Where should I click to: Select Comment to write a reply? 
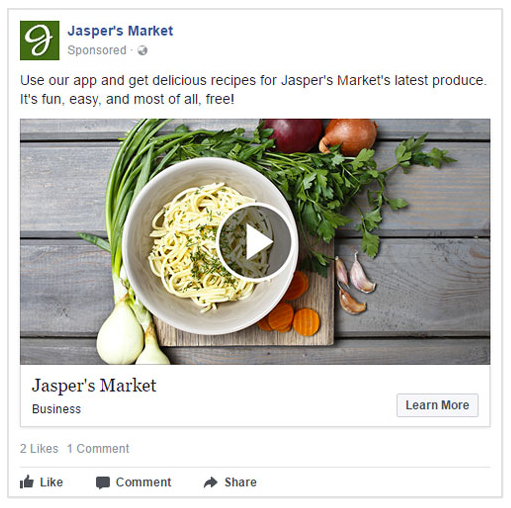(x=143, y=482)
